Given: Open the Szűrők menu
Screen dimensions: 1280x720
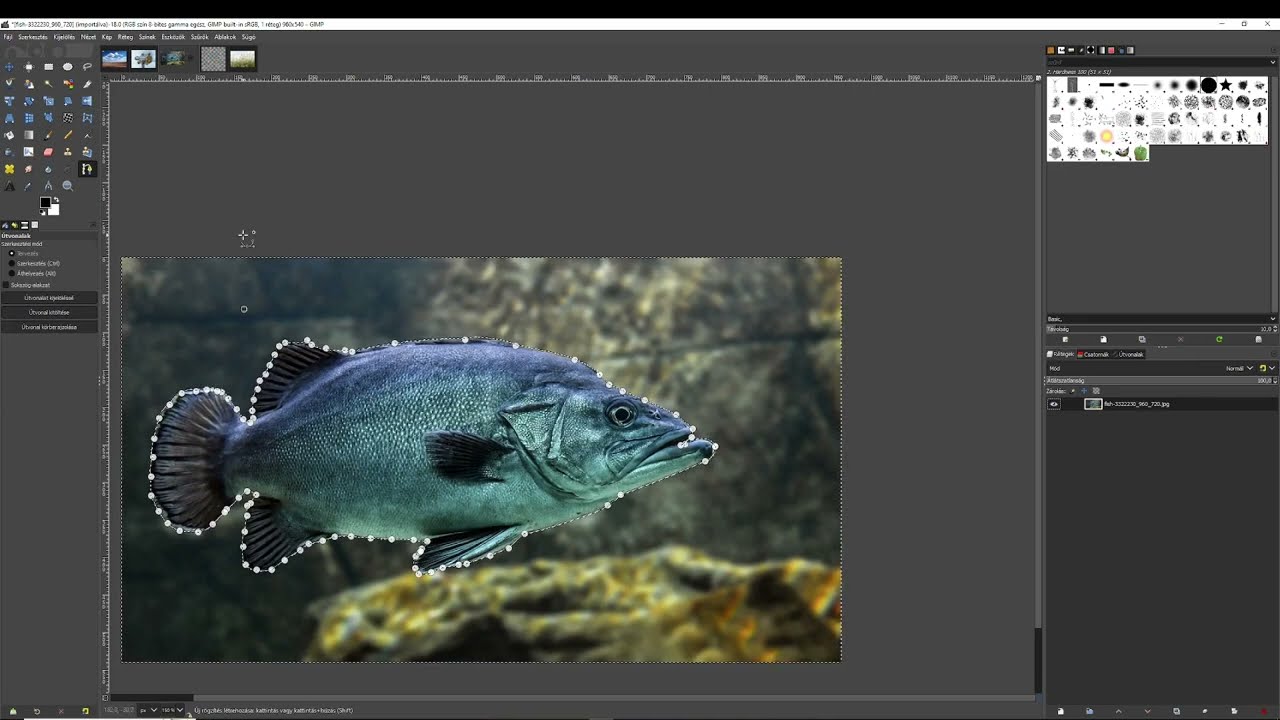Looking at the screenshot, I should 199,37.
